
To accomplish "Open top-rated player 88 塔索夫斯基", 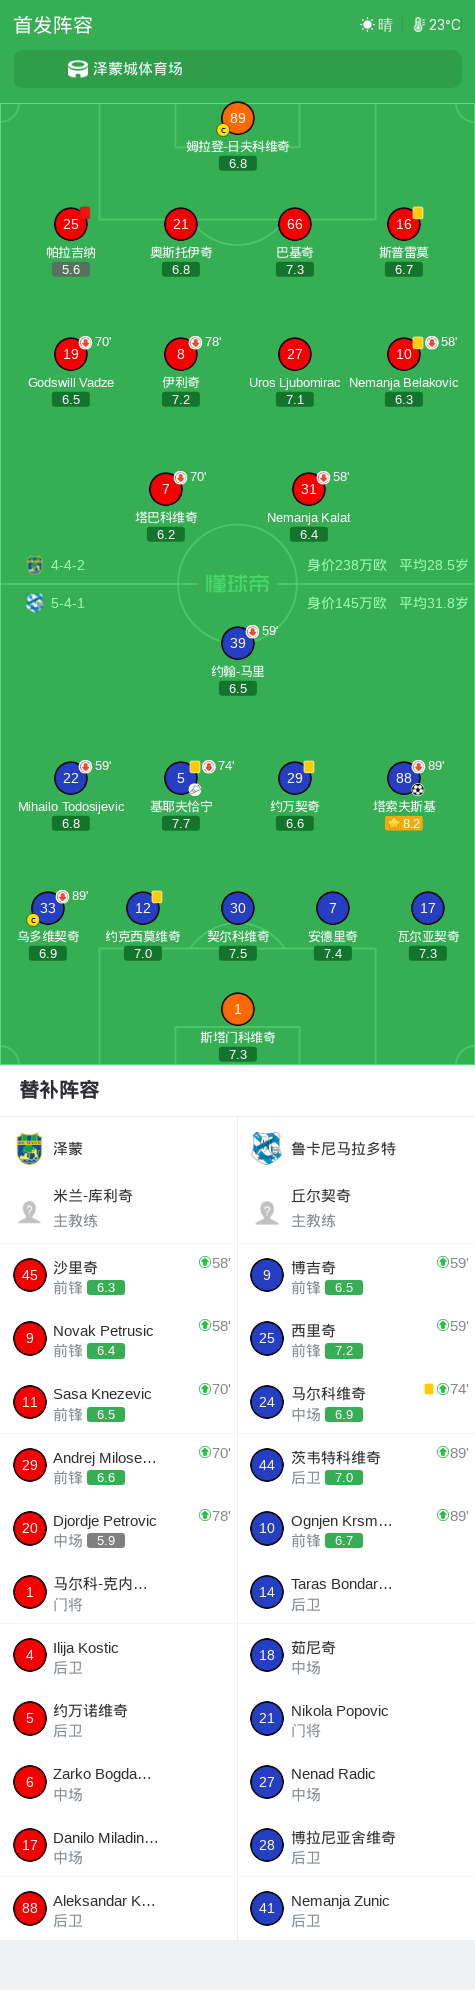I will click(x=404, y=778).
